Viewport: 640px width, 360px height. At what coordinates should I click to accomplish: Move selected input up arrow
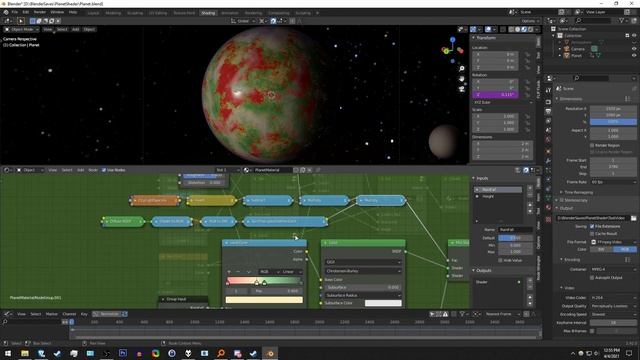[x=530, y=205]
